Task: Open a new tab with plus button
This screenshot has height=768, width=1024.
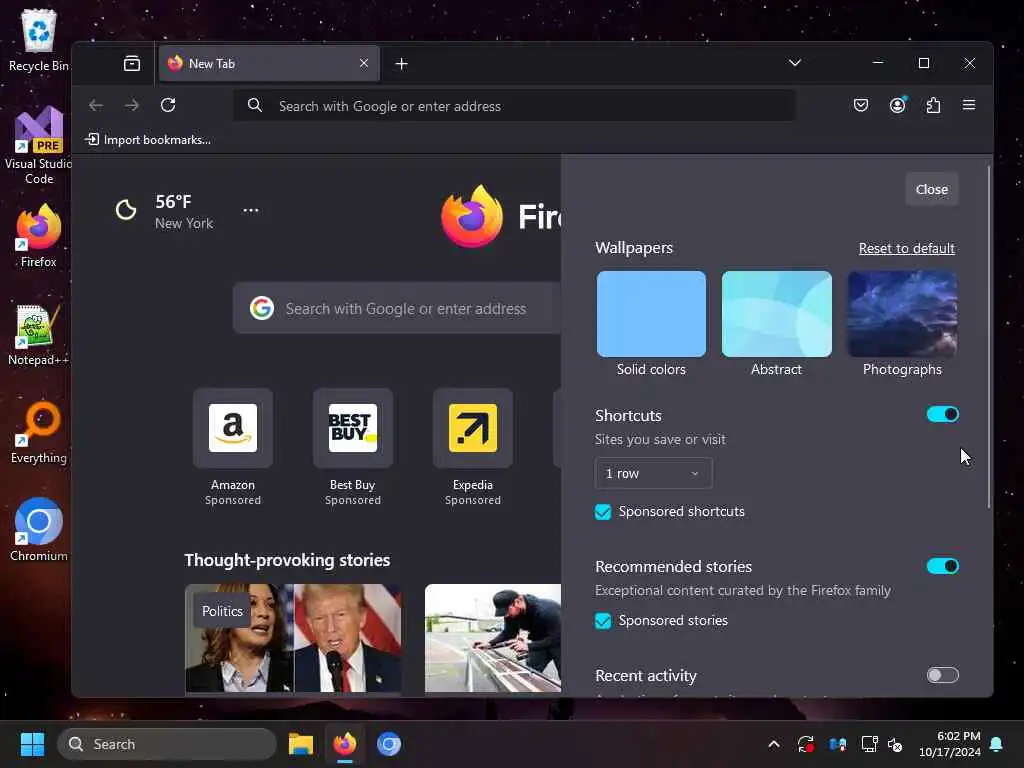Action: (402, 63)
